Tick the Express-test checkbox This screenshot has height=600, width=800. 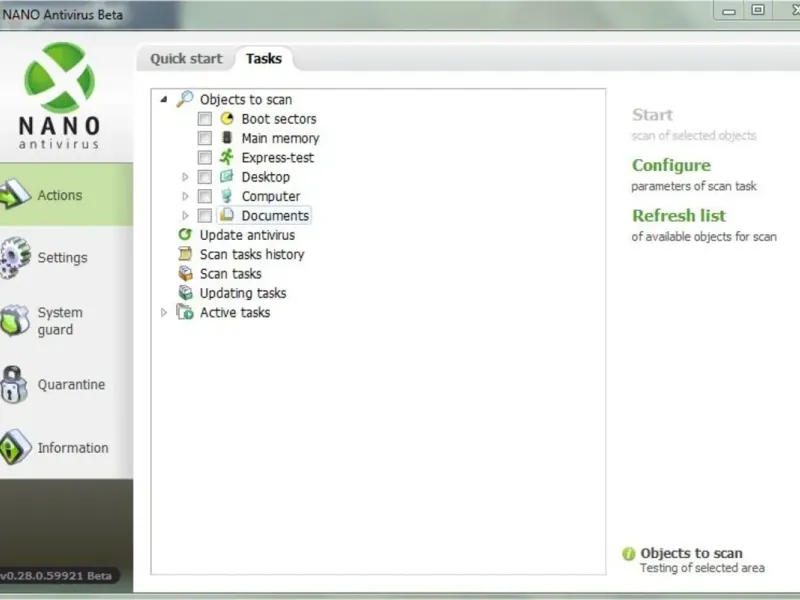point(205,158)
